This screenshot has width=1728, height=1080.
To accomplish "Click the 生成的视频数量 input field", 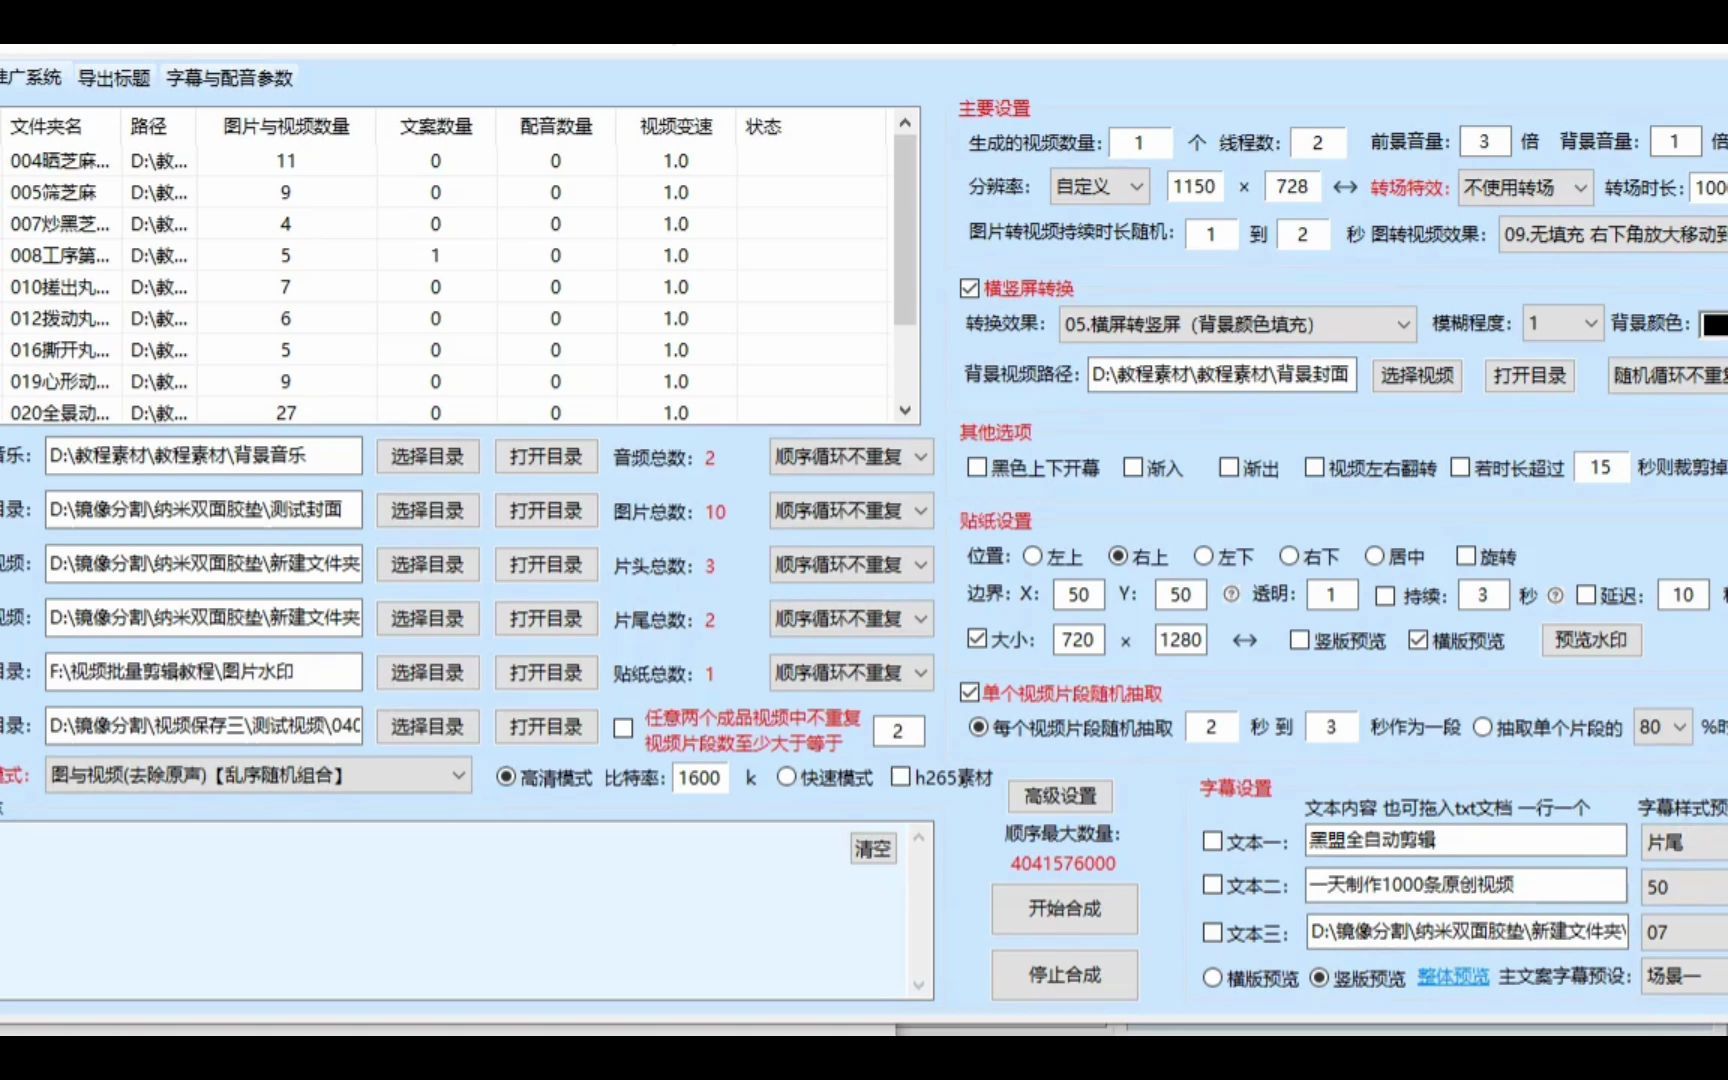I will point(1140,142).
